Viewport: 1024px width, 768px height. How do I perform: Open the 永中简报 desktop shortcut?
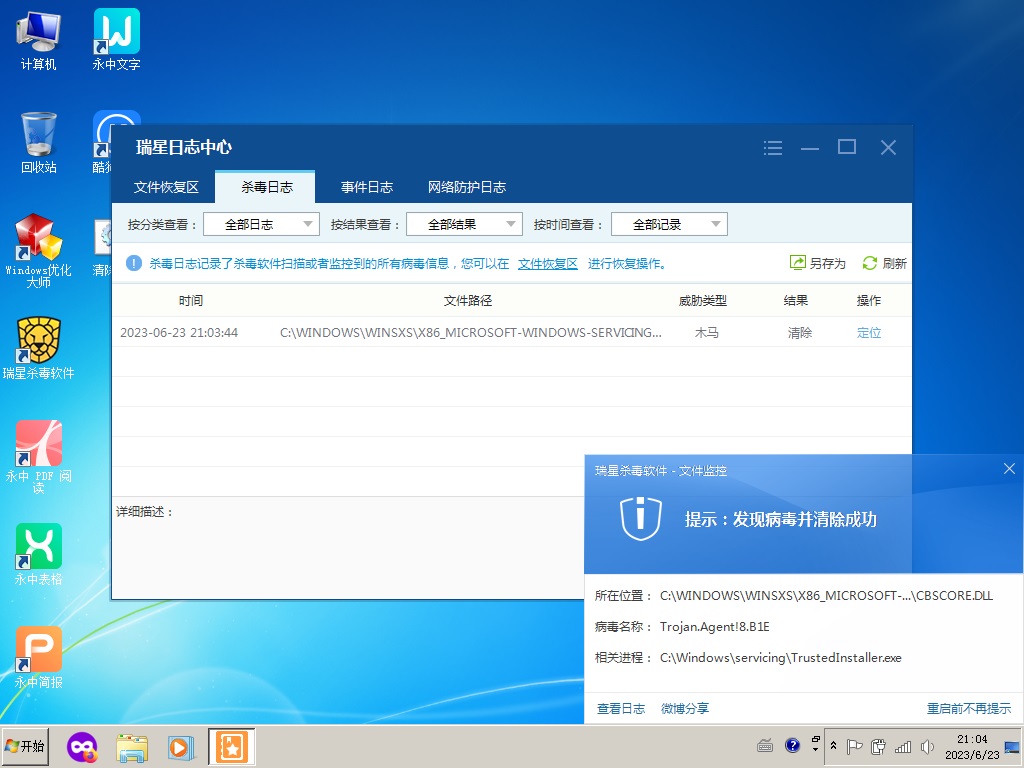coord(39,657)
